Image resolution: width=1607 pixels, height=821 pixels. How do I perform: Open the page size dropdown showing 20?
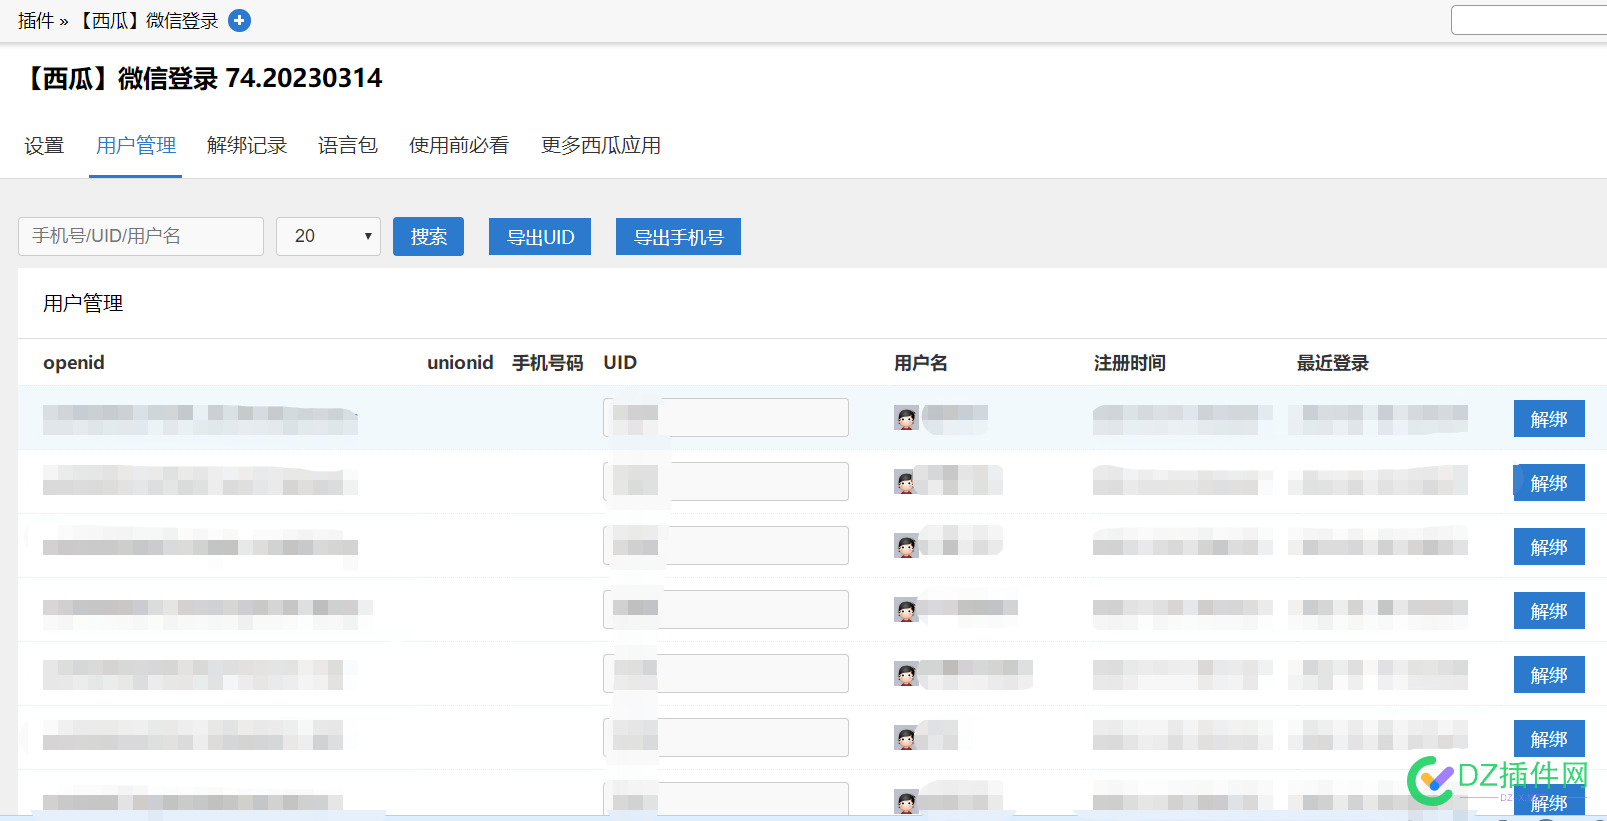click(x=328, y=236)
